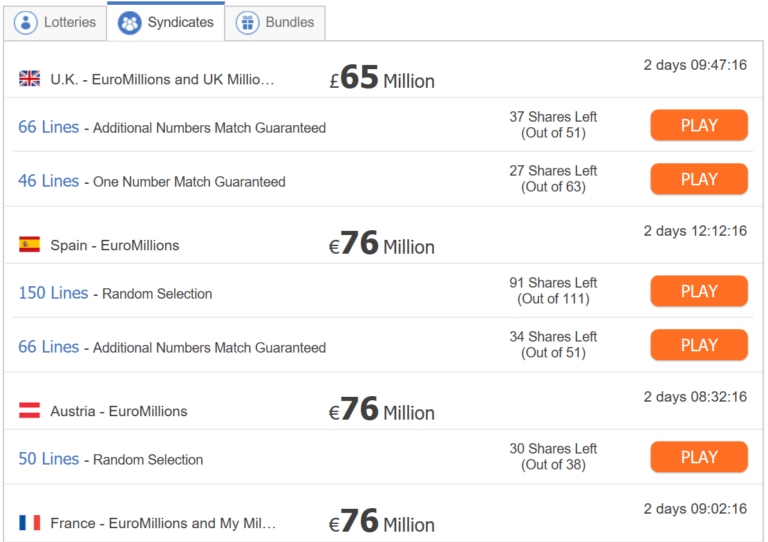Click the Lotteries person icon
The height and width of the screenshot is (542, 768).
(26, 23)
